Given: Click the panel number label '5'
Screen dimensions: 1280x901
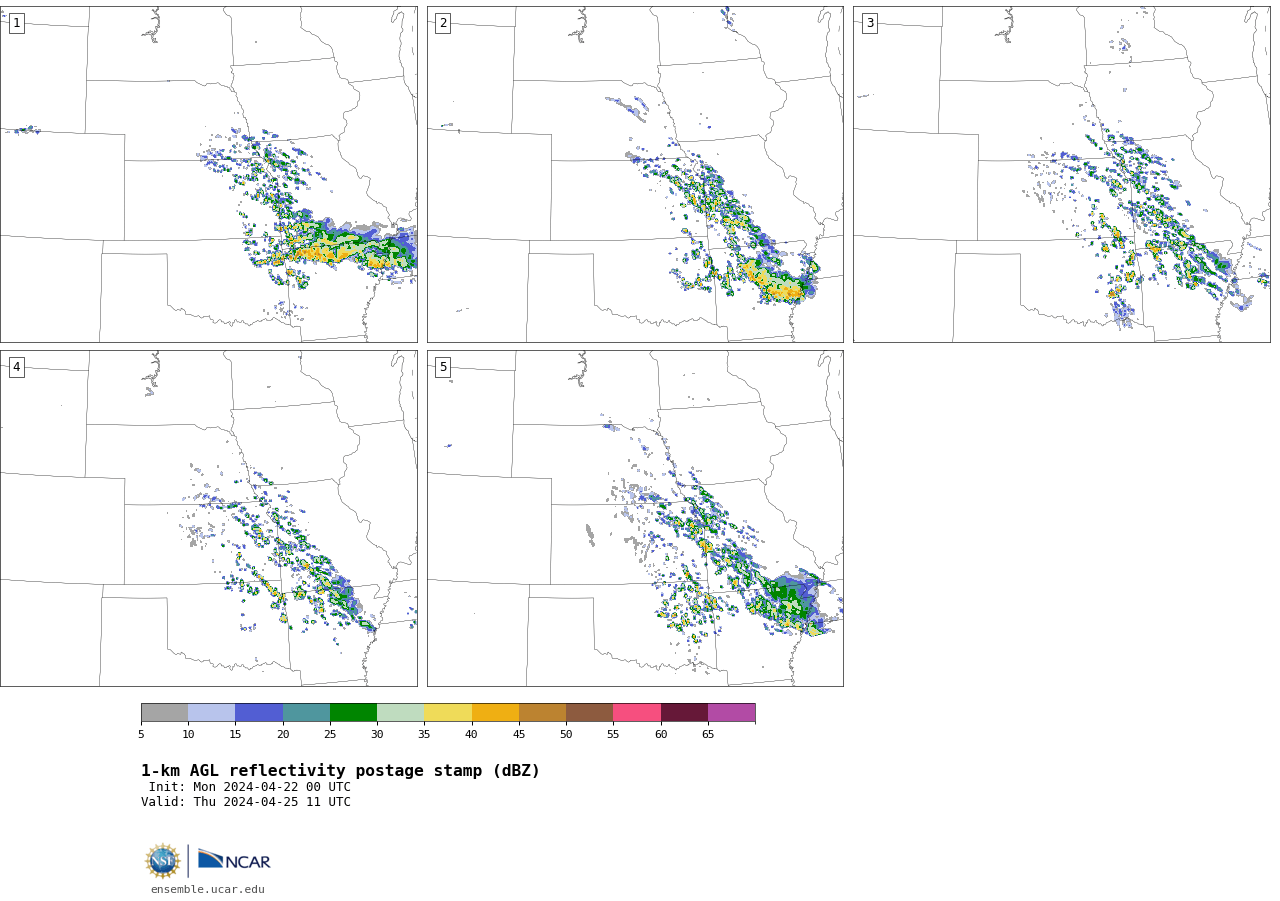Looking at the screenshot, I should click(443, 367).
